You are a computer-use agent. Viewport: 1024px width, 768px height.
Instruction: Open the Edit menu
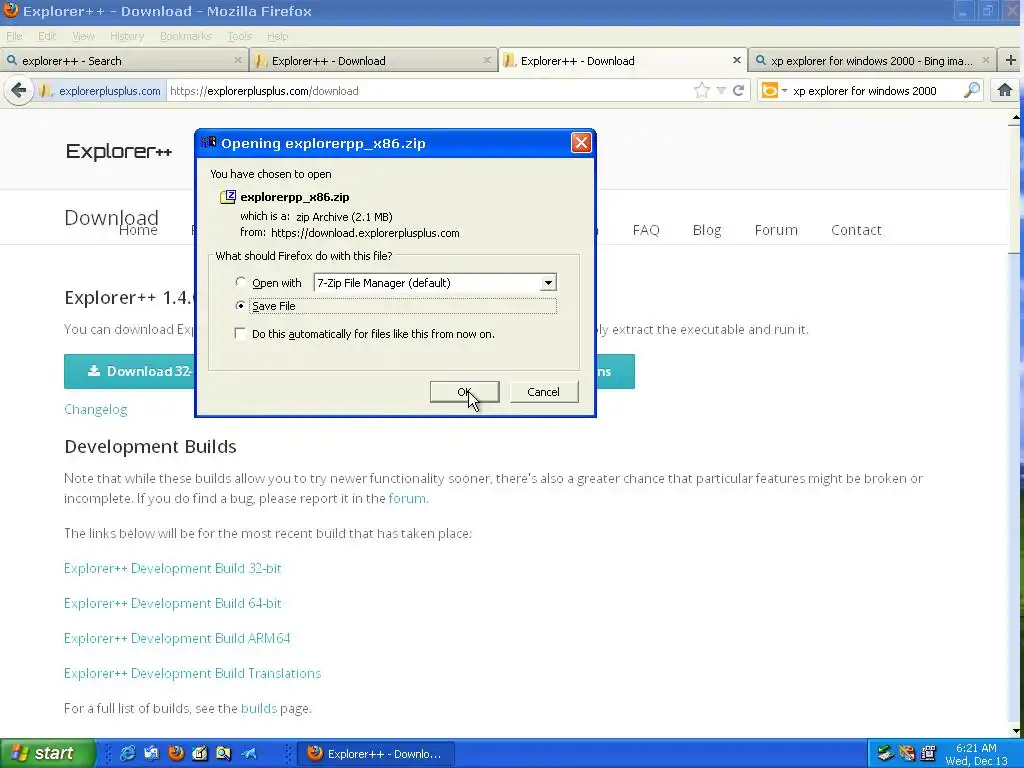pos(47,36)
